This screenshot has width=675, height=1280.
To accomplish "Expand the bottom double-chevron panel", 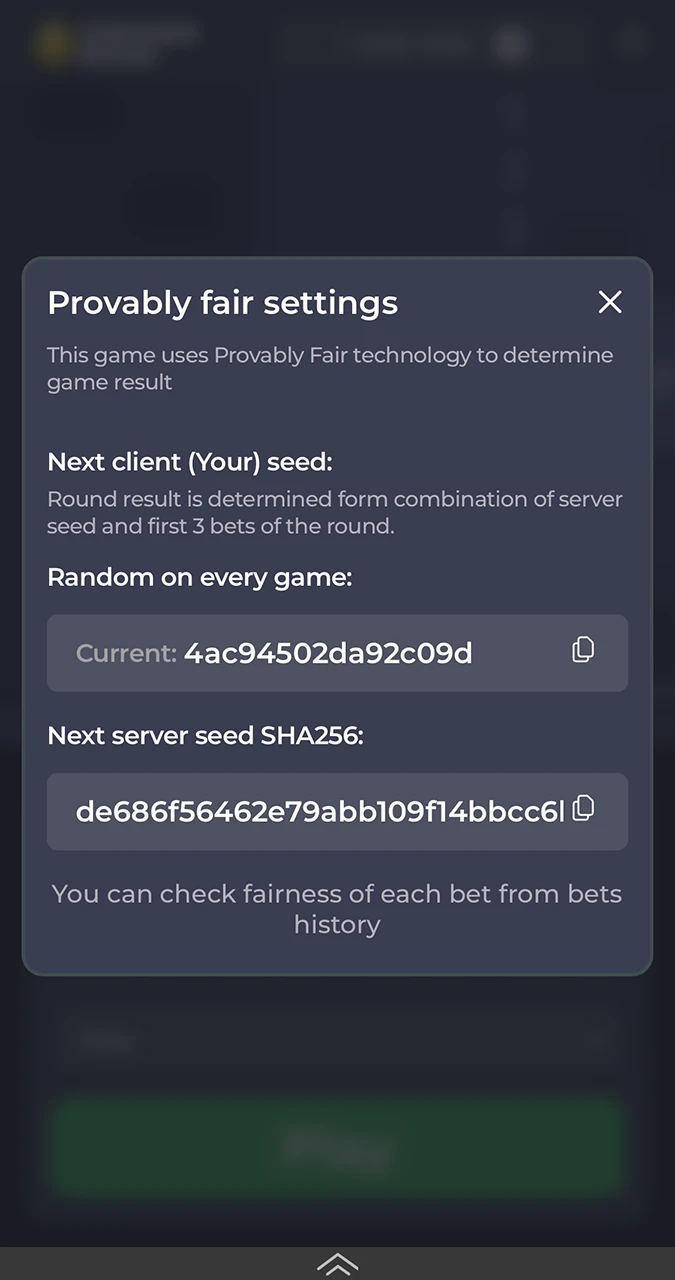I will point(337,1264).
